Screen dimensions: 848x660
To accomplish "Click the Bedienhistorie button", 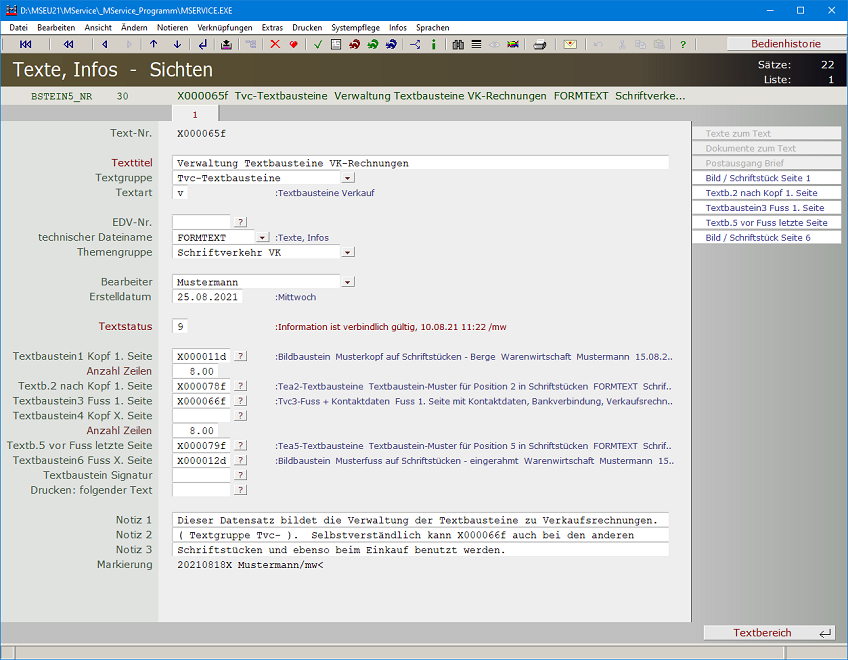I will [785, 44].
